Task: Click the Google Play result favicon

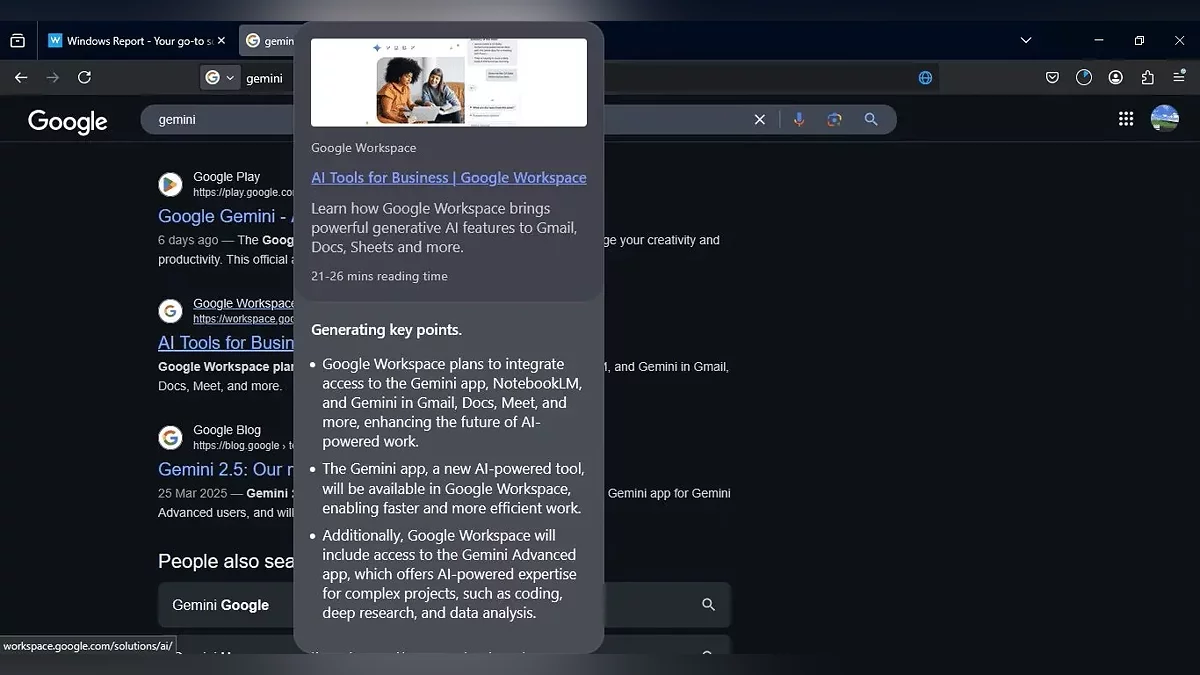Action: (170, 184)
